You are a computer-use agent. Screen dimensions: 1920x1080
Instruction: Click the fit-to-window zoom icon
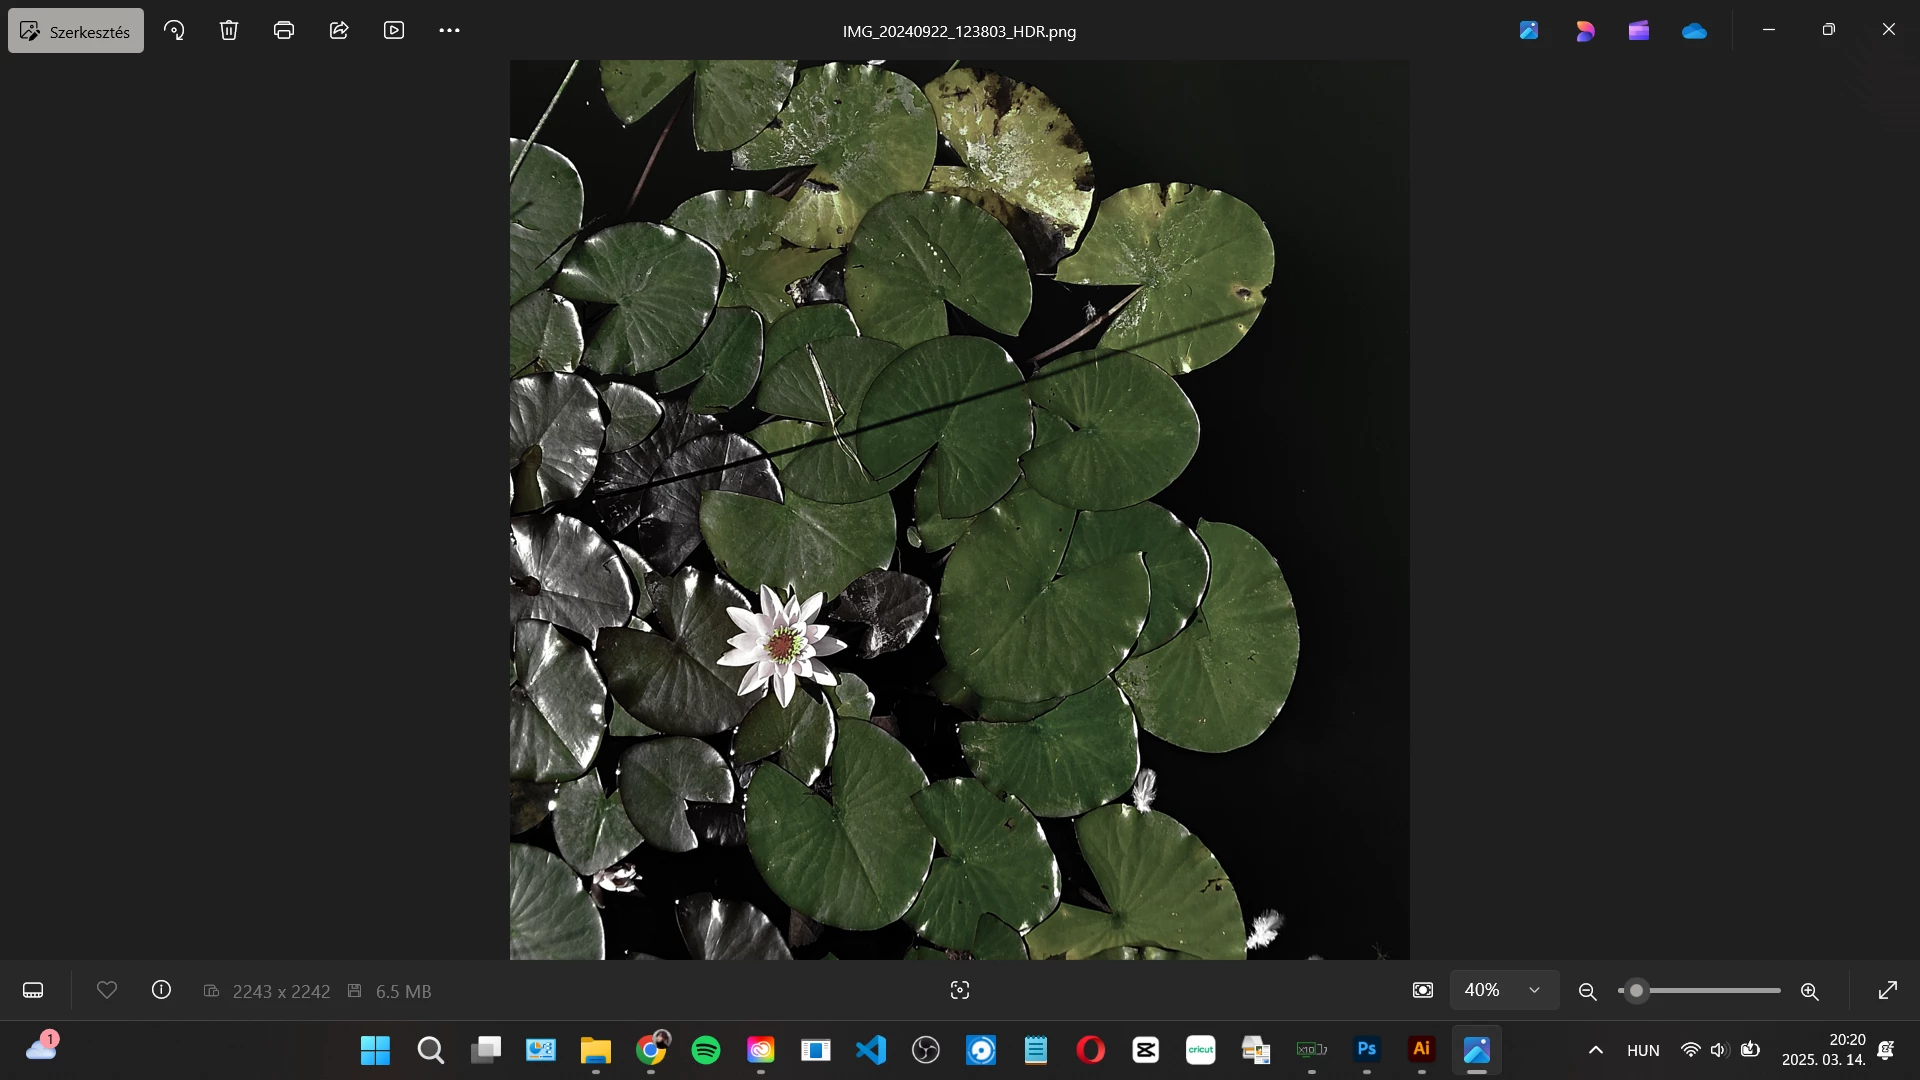(x=1423, y=990)
